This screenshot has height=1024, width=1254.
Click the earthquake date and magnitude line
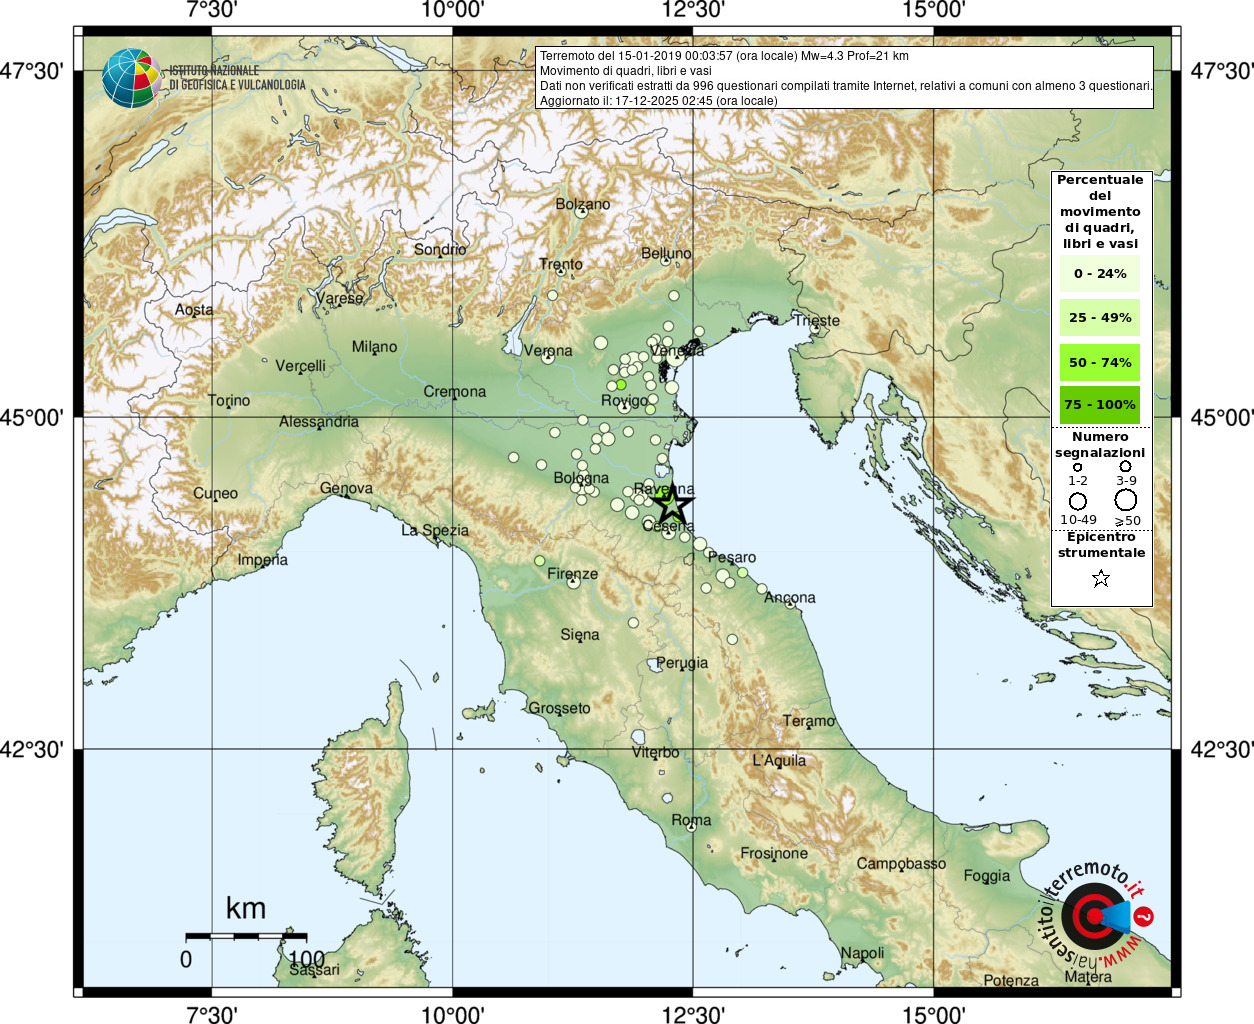[x=725, y=56]
